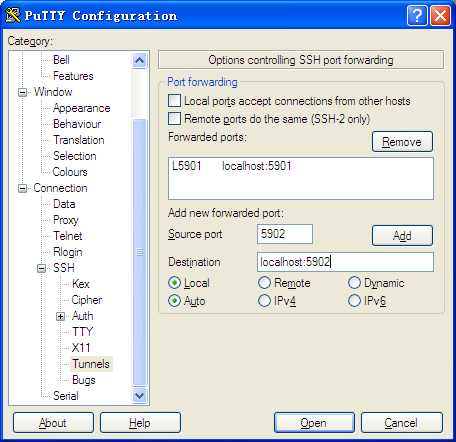Open the Translation category
456x442 pixels.
pyautogui.click(x=79, y=140)
